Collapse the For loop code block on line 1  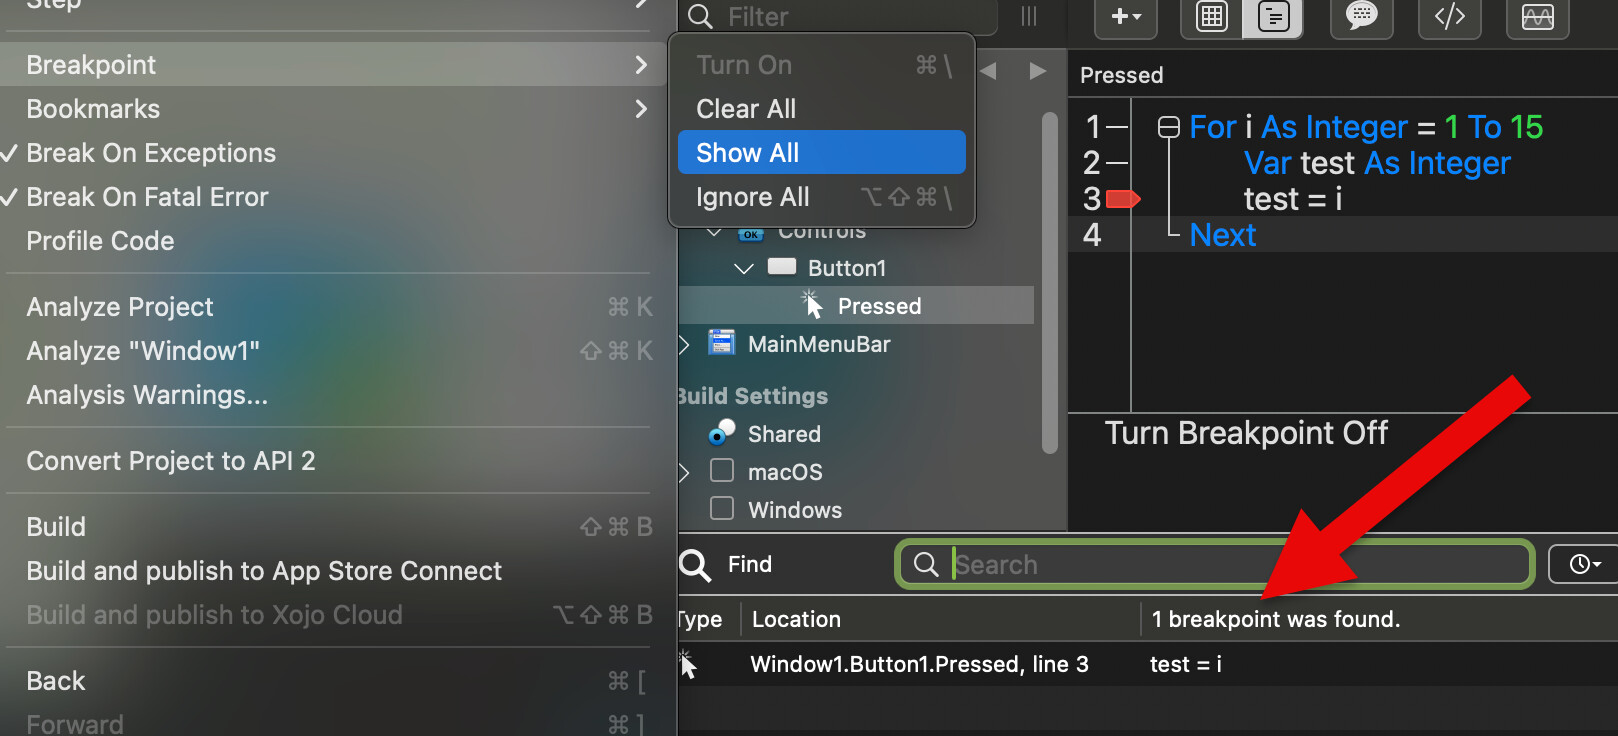pos(1168,127)
